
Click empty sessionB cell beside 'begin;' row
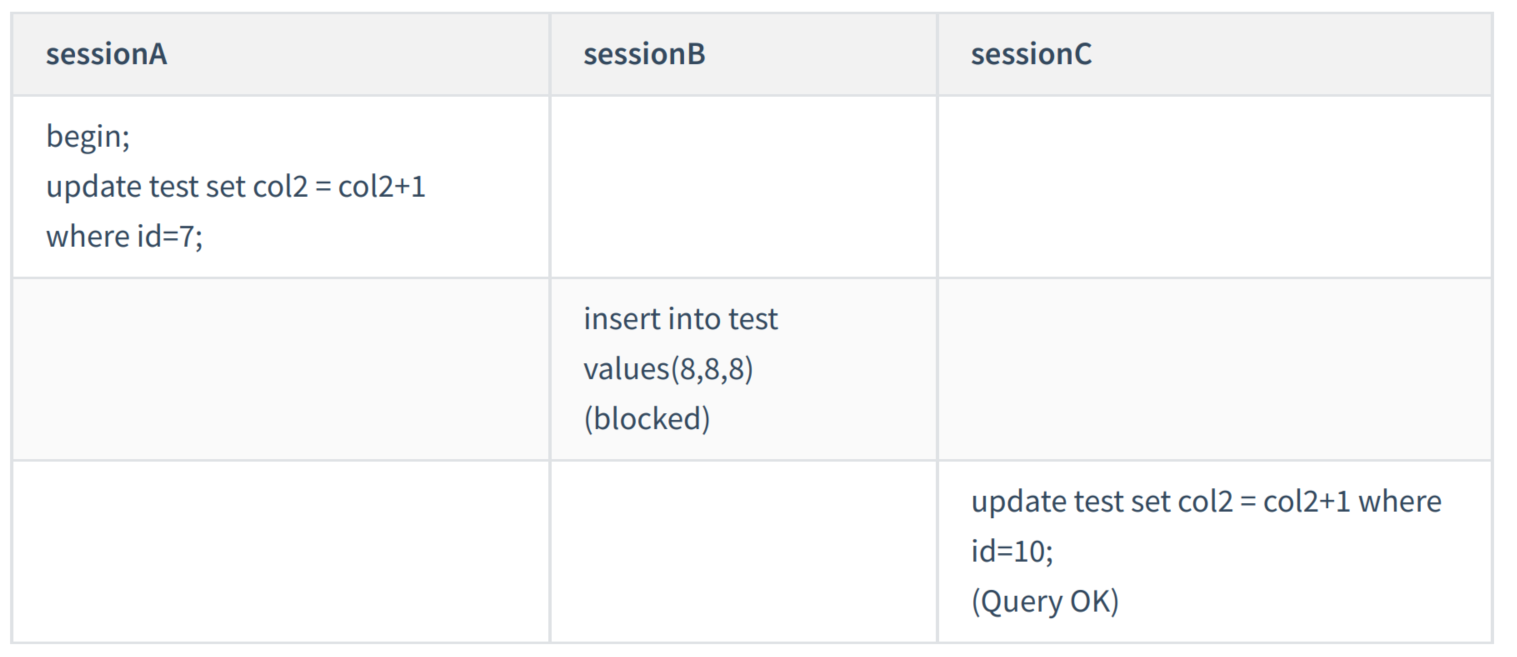point(742,187)
